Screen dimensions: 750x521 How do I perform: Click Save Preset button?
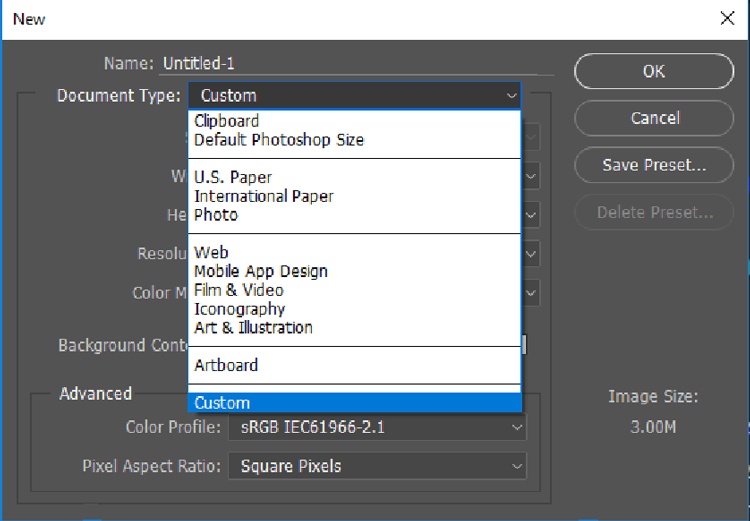(x=654, y=165)
